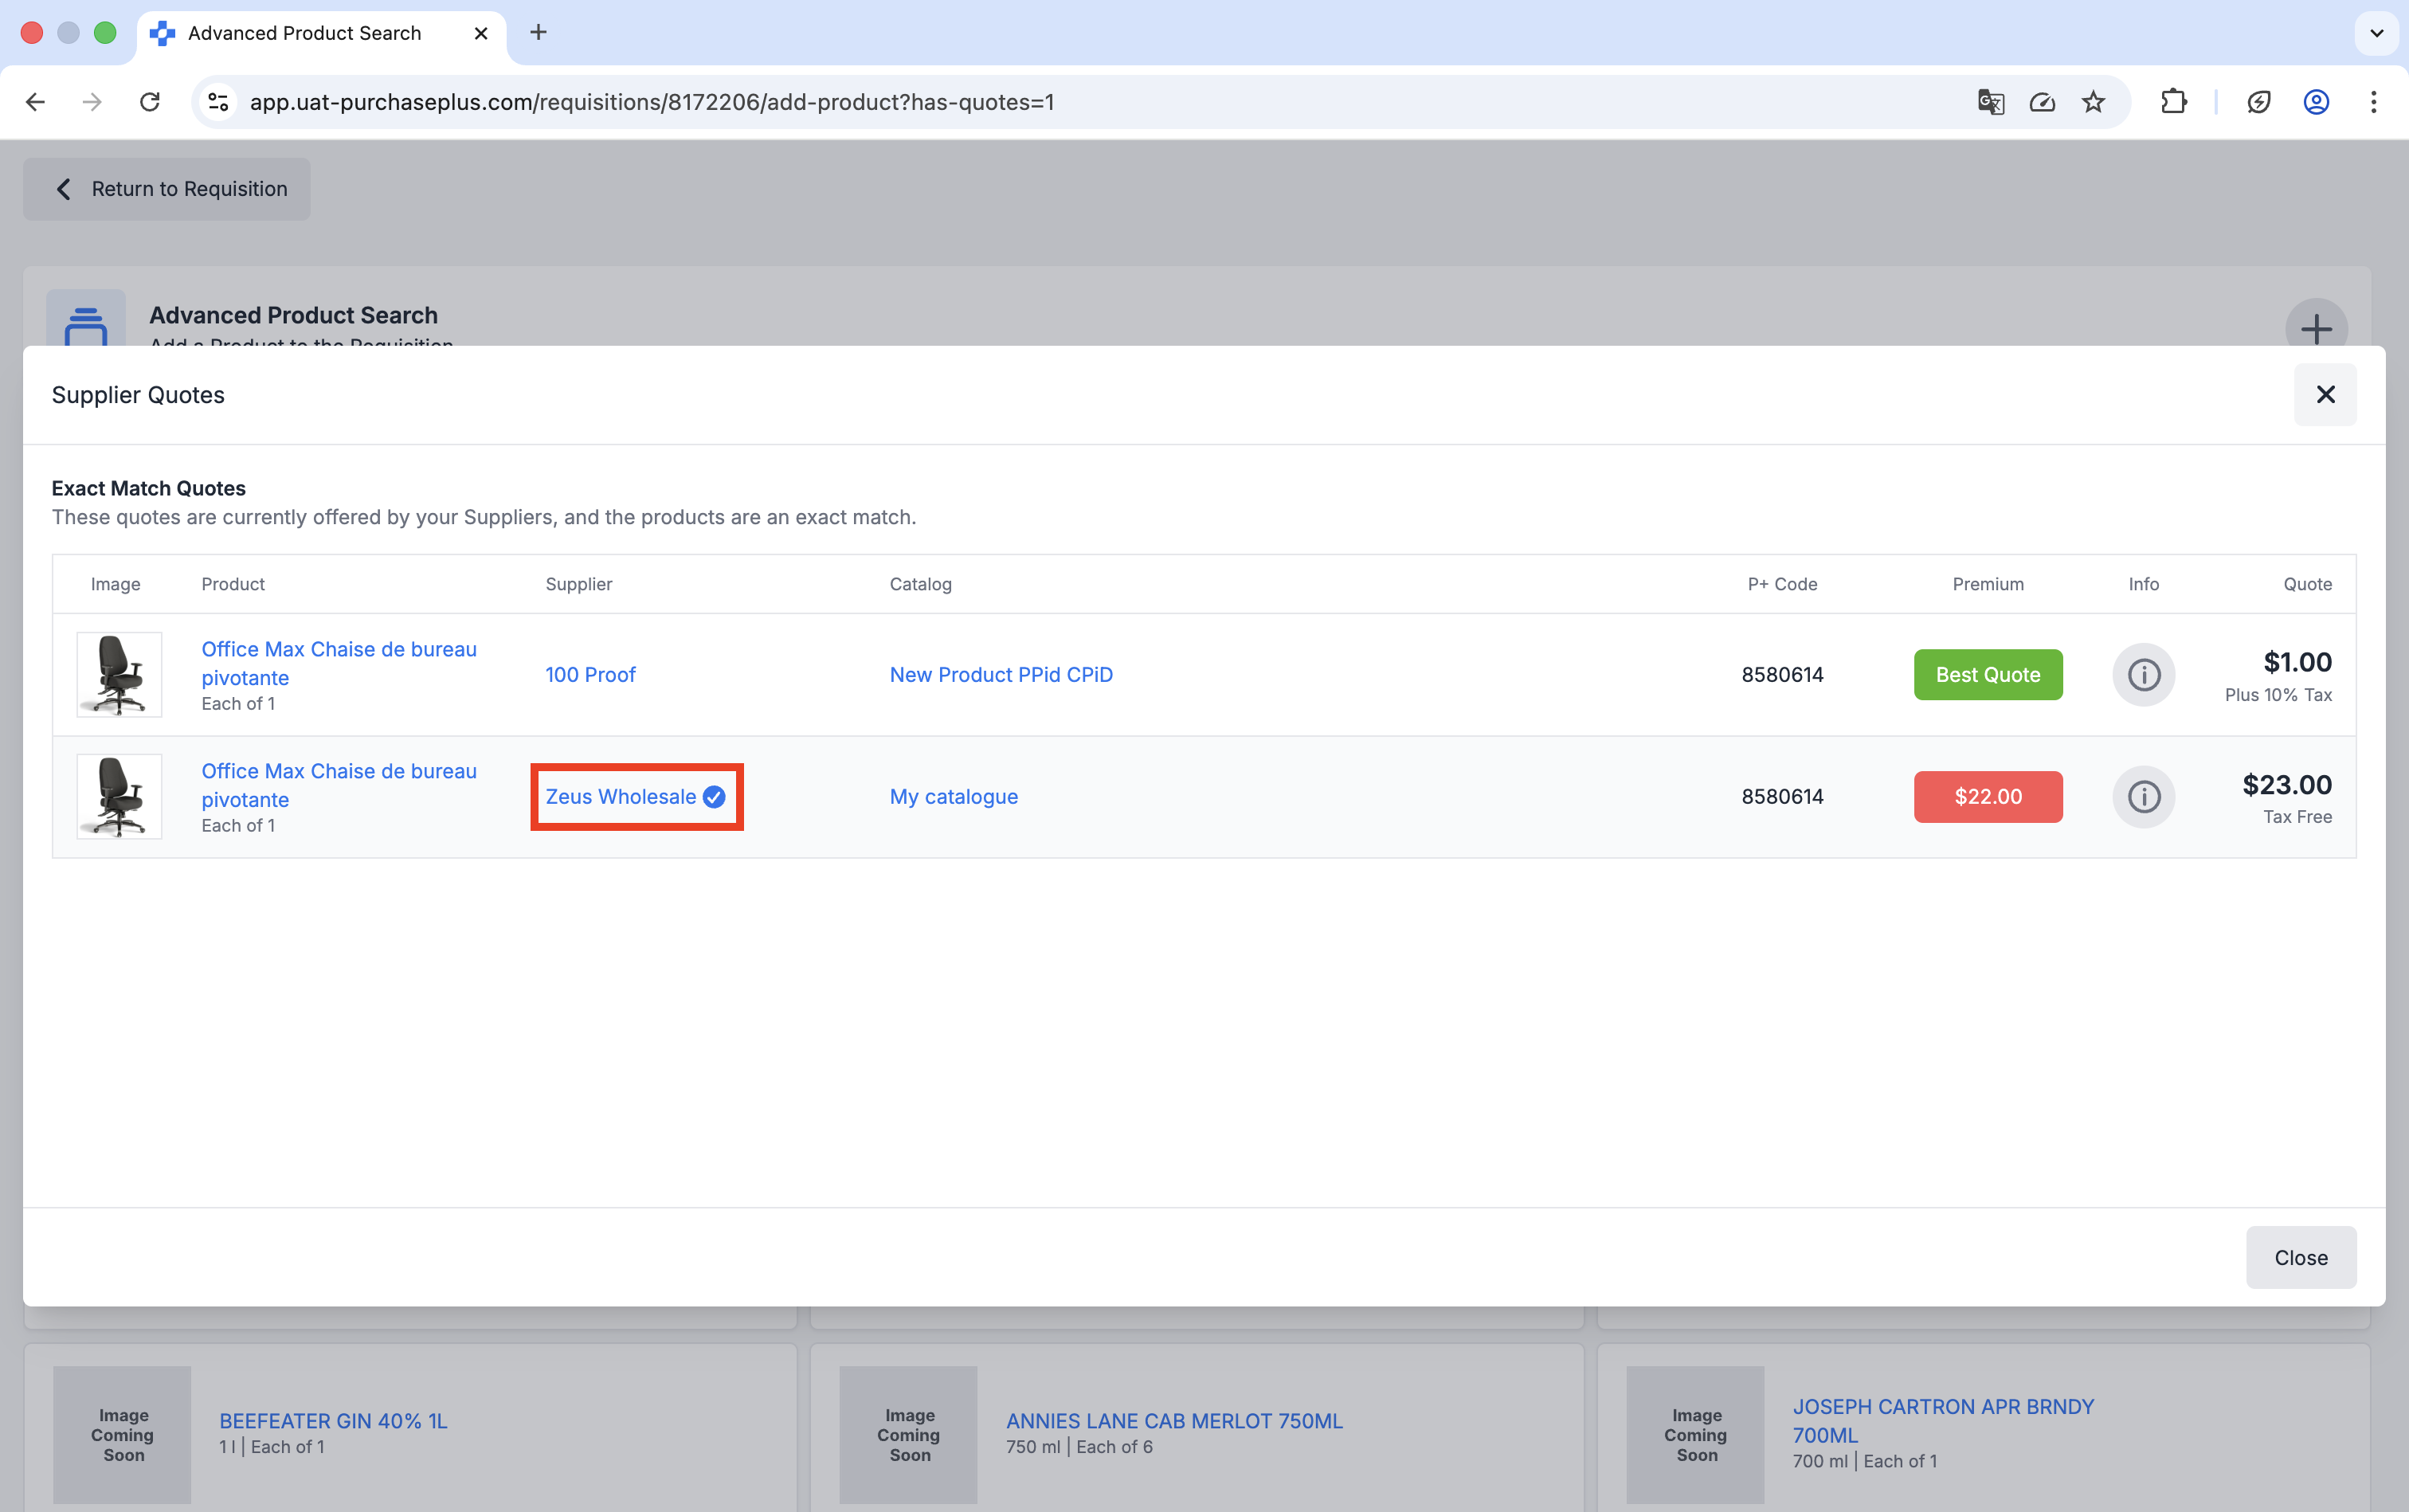Screen dimensions: 2409x1512
Task: Open the Chrome profile icon
Action: point(2316,102)
